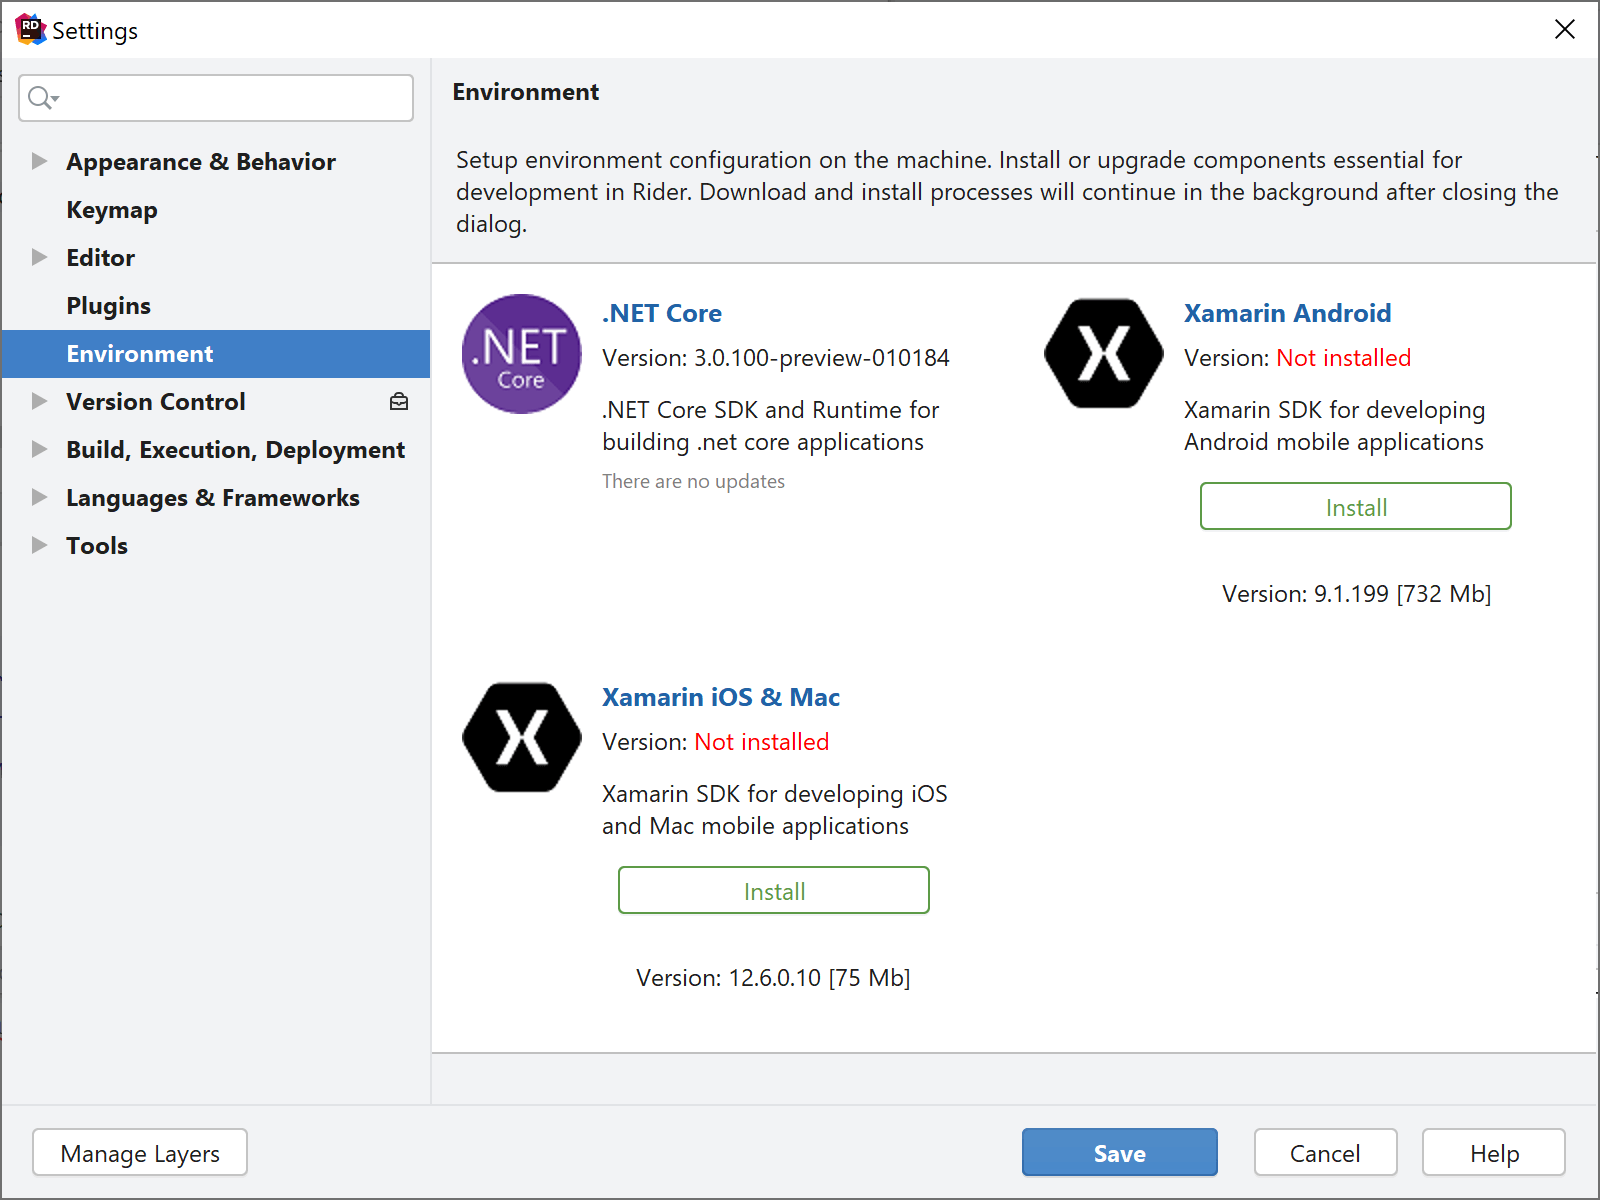Expand the Tools node arrow
The width and height of the screenshot is (1600, 1200).
39,545
